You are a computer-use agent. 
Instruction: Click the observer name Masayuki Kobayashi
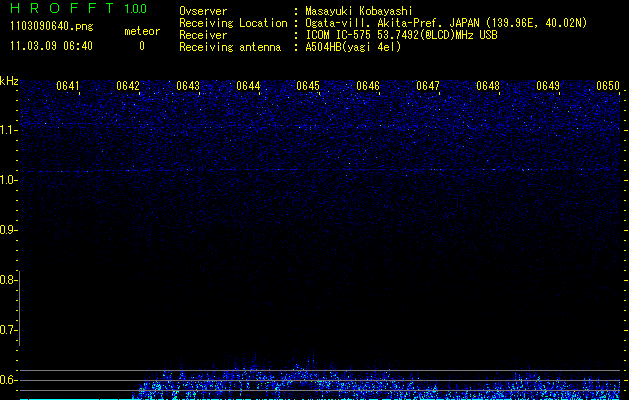(359, 11)
